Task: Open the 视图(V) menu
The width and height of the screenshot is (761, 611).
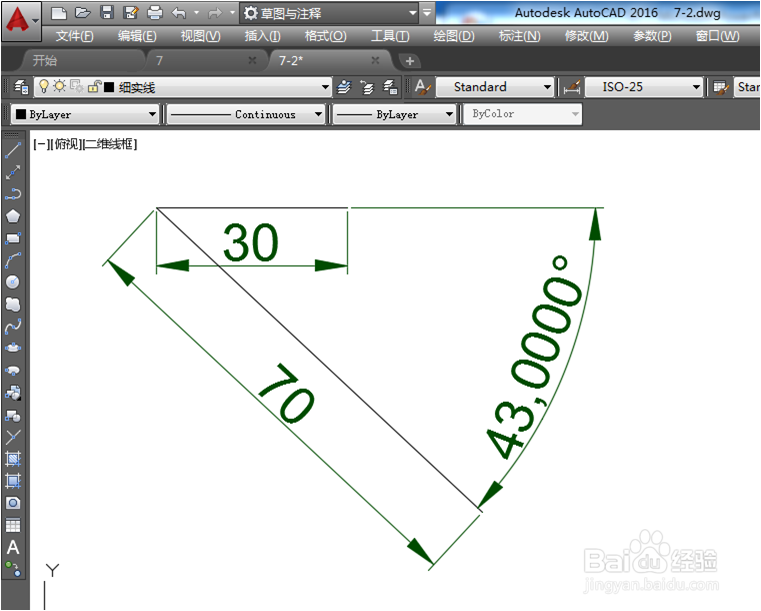Action: click(x=200, y=36)
